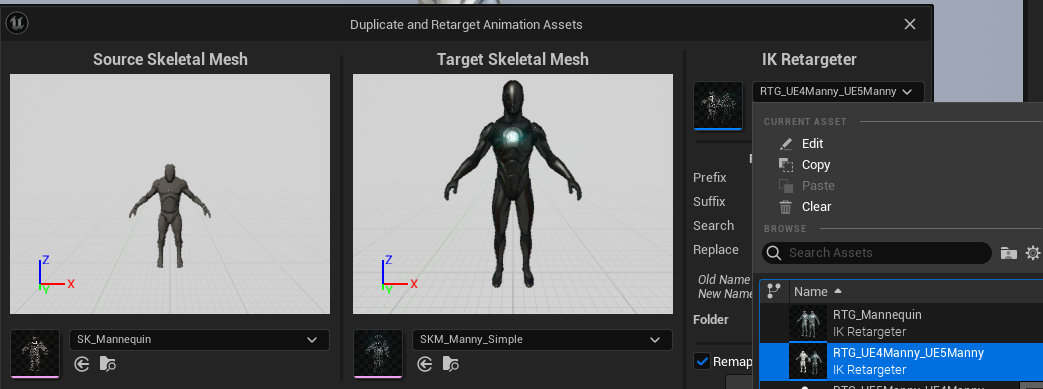Open the RTG_UE4Manny_UE5Manny IK Retargeter dropdown
1043x389 pixels.
tap(837, 92)
